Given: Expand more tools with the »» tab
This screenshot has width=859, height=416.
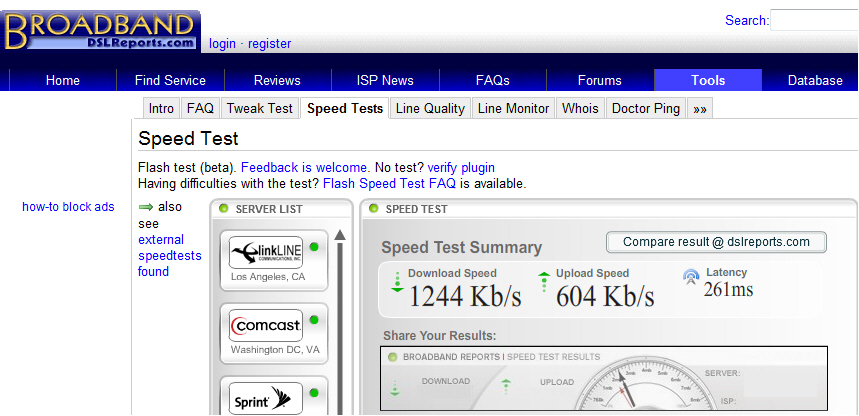Looking at the screenshot, I should [x=700, y=109].
